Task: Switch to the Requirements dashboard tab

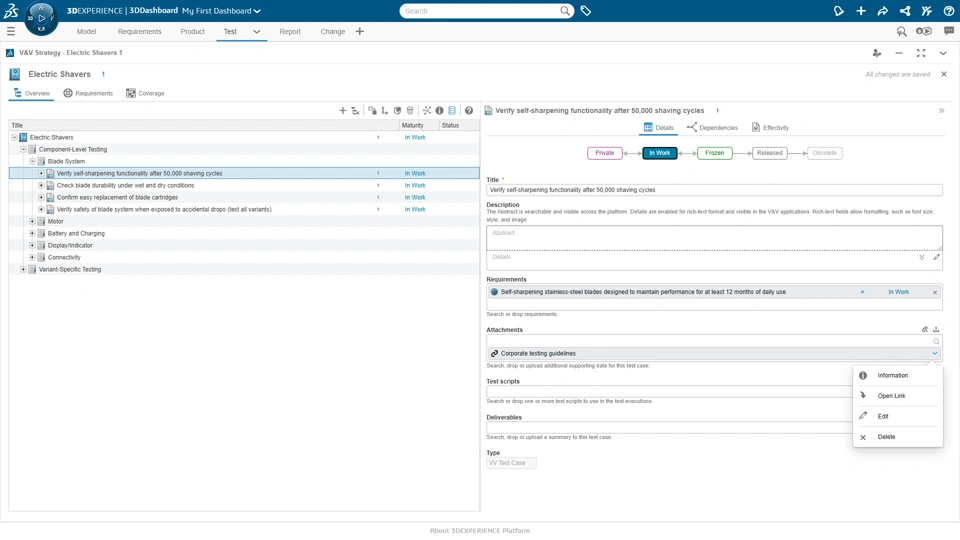Action: 140,32
